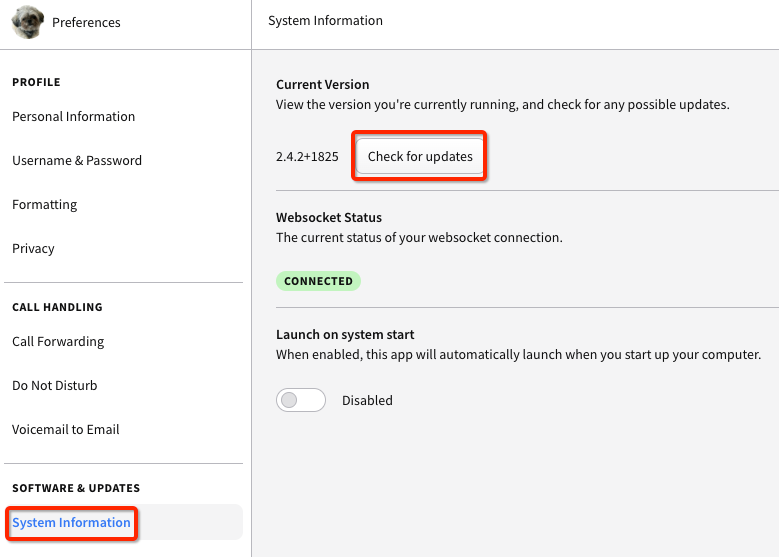
Task: Click the user avatar dog photo
Action: pyautogui.click(x=27, y=22)
